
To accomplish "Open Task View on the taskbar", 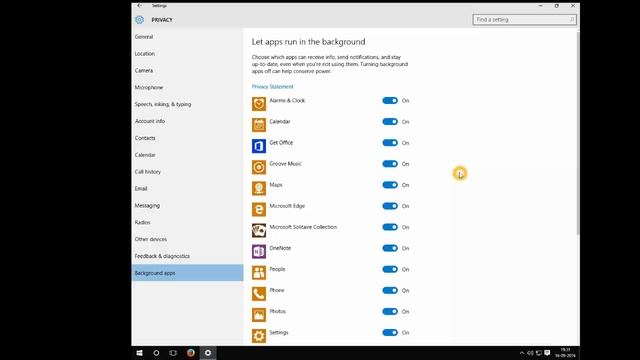I will point(173,353).
